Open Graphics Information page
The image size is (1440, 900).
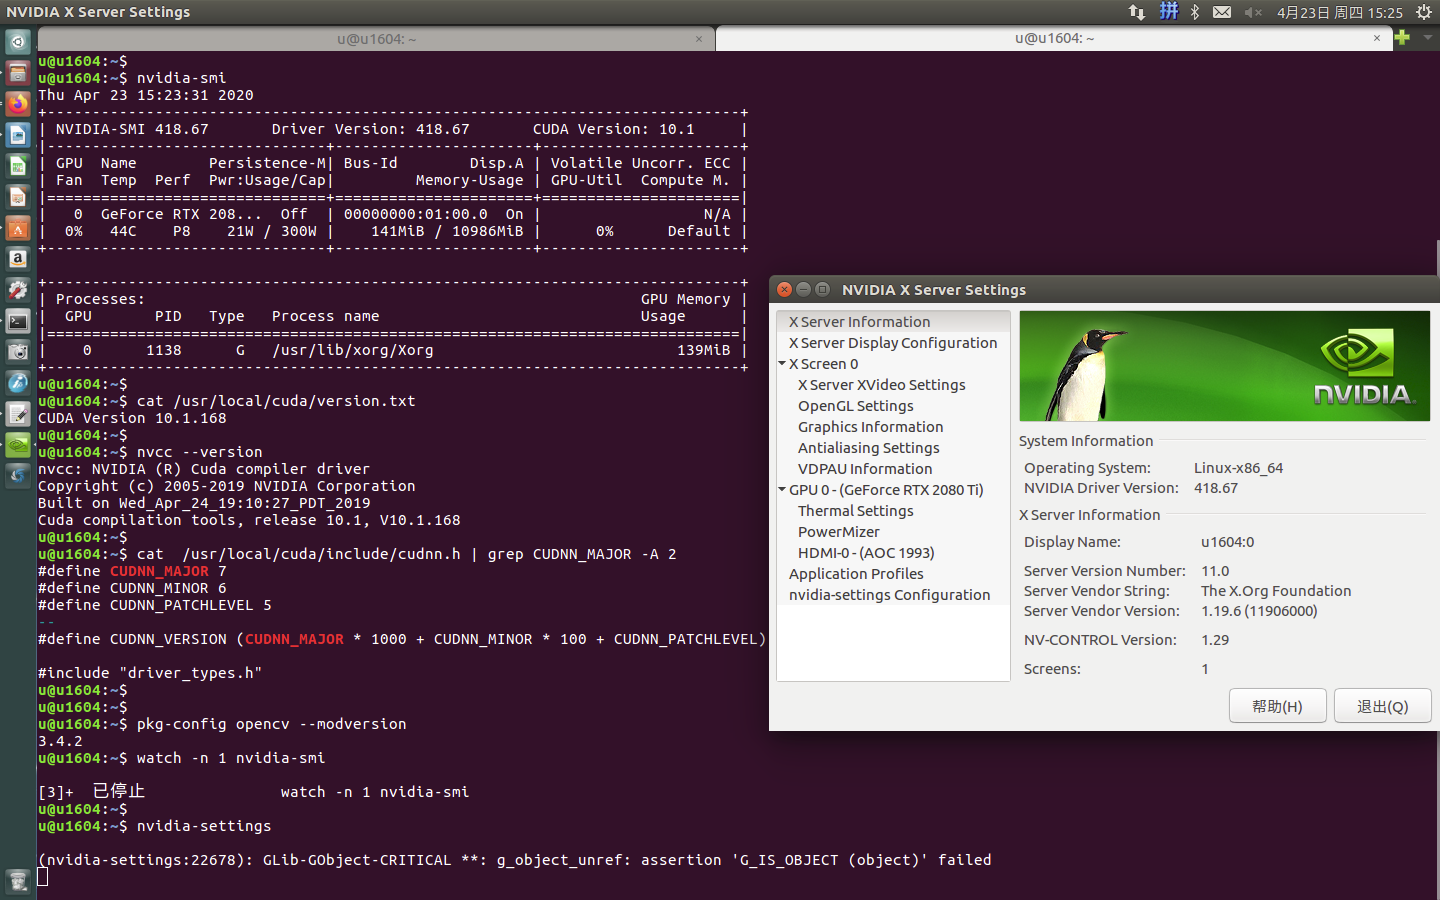[x=870, y=427]
